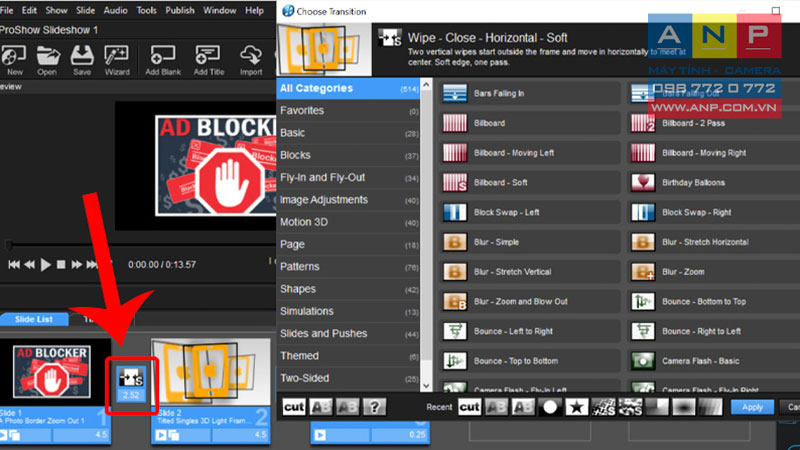Click the Apply button
Viewport: 800px width, 450px height.
pos(752,407)
